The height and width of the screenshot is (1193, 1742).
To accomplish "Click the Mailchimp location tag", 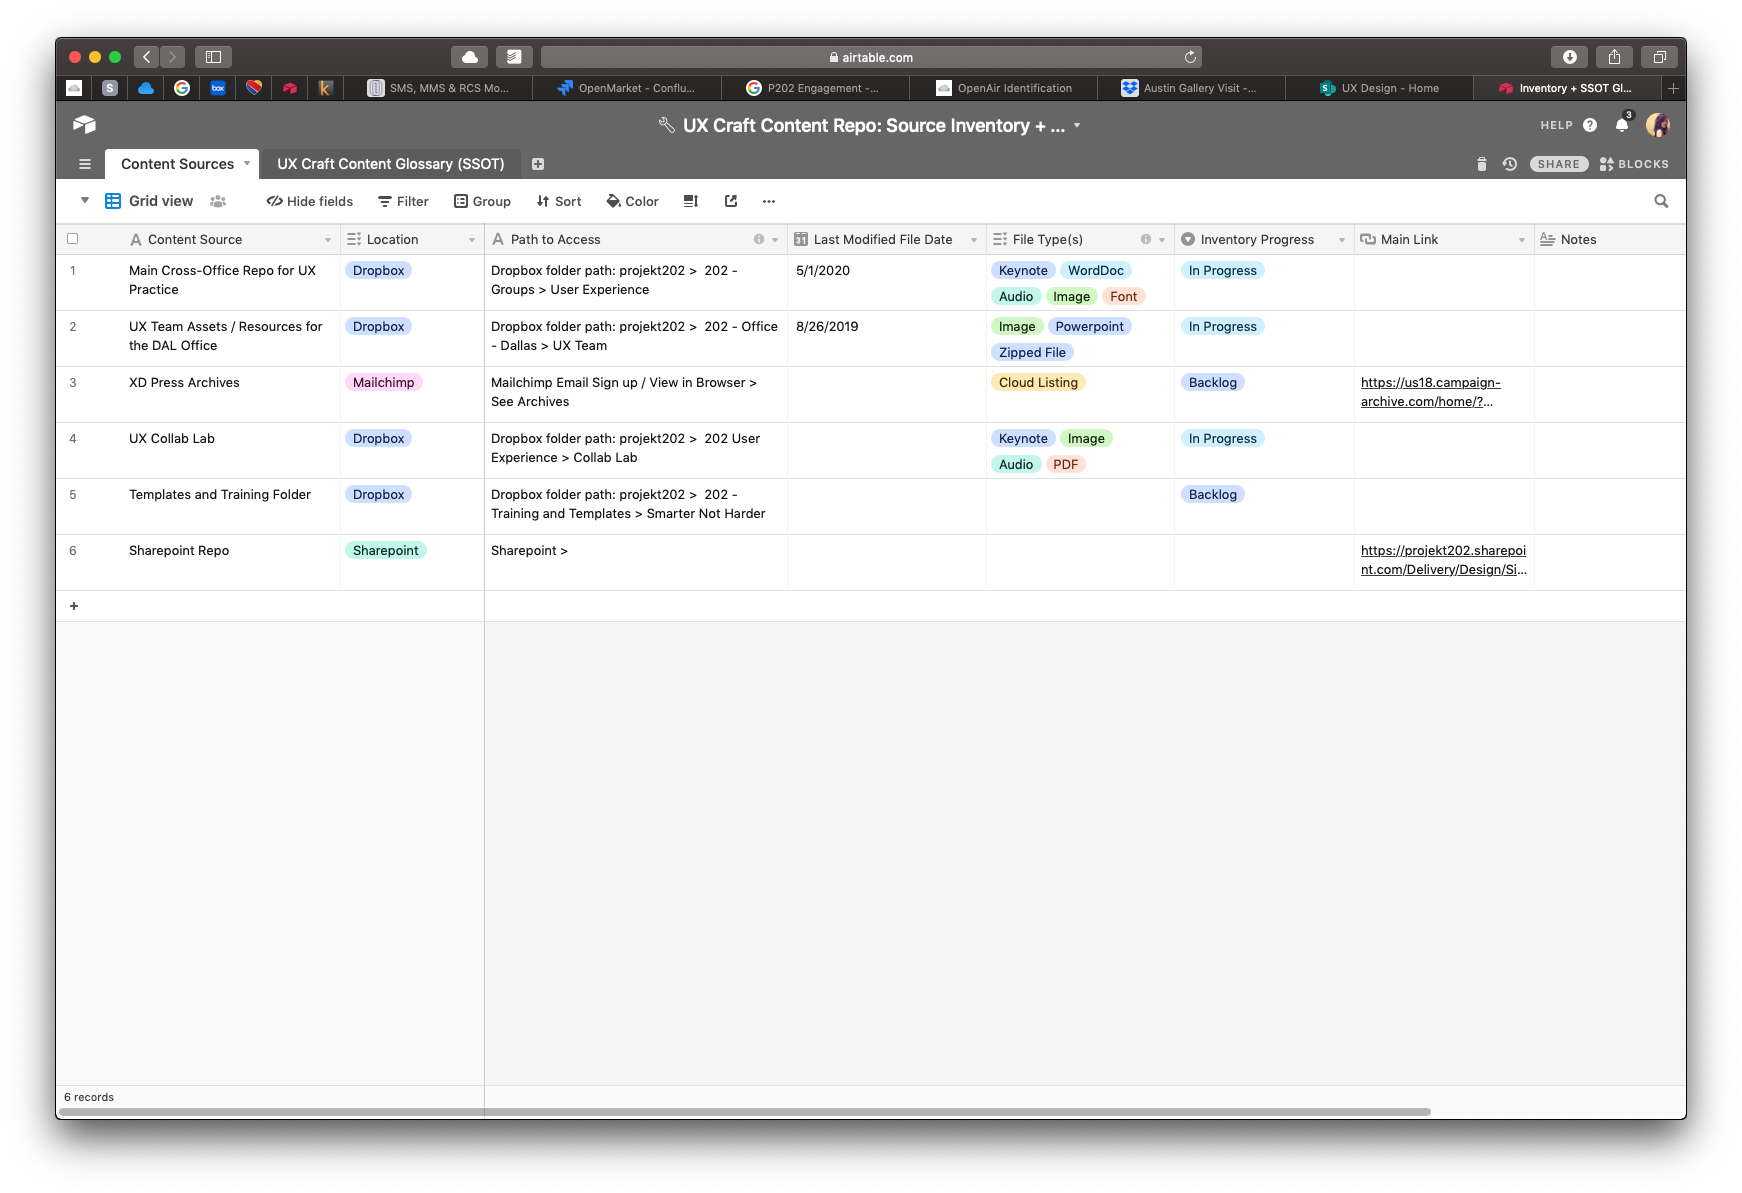I will (383, 382).
